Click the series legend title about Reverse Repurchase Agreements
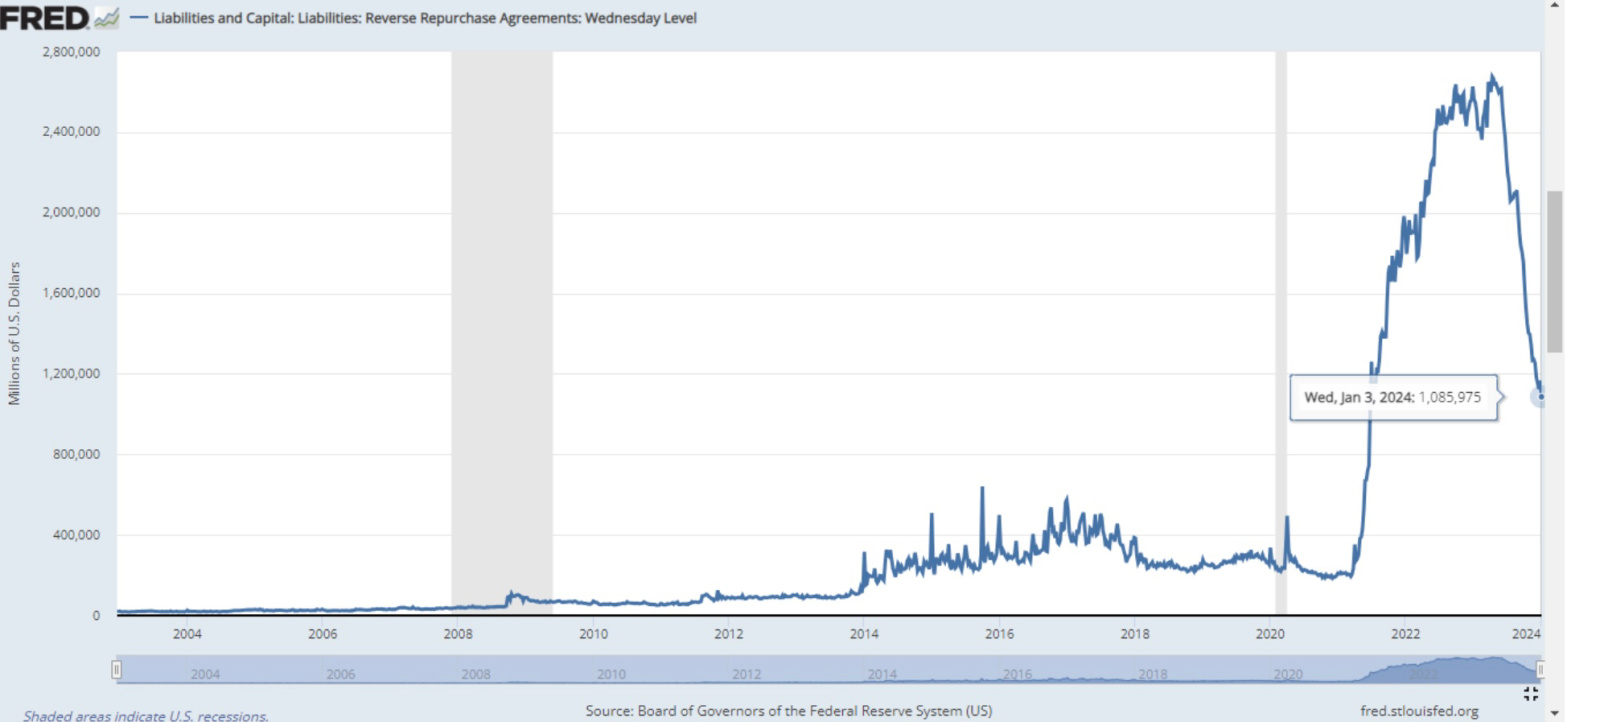Viewport: 1600px width, 722px height. click(425, 18)
